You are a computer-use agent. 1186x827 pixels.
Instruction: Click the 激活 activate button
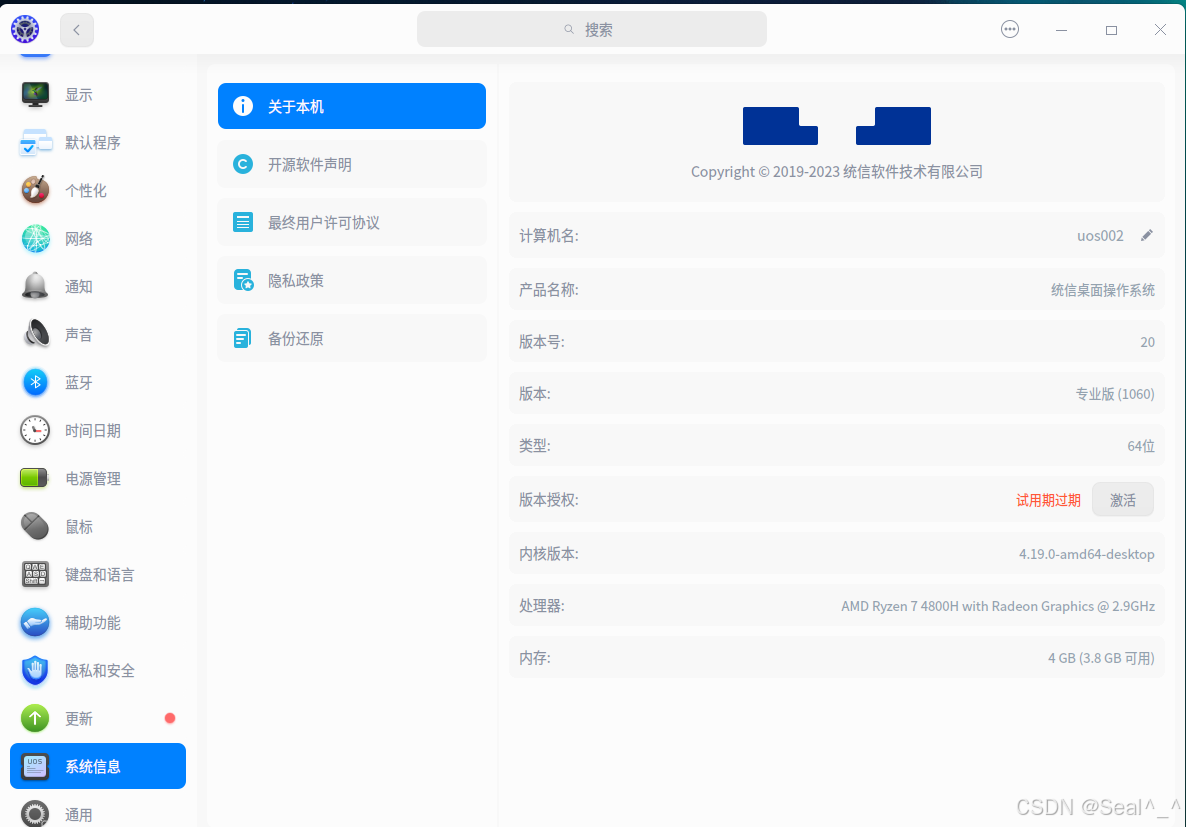pos(1122,500)
